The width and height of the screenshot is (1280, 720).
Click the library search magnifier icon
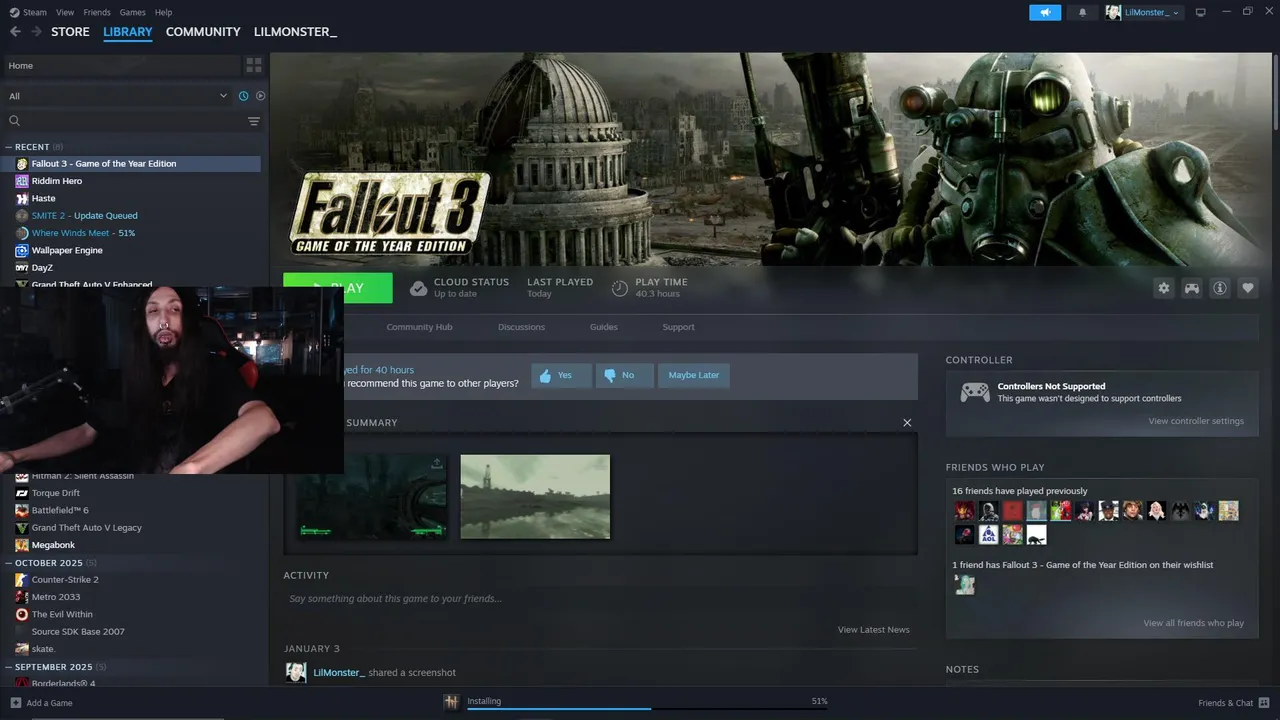tap(15, 121)
